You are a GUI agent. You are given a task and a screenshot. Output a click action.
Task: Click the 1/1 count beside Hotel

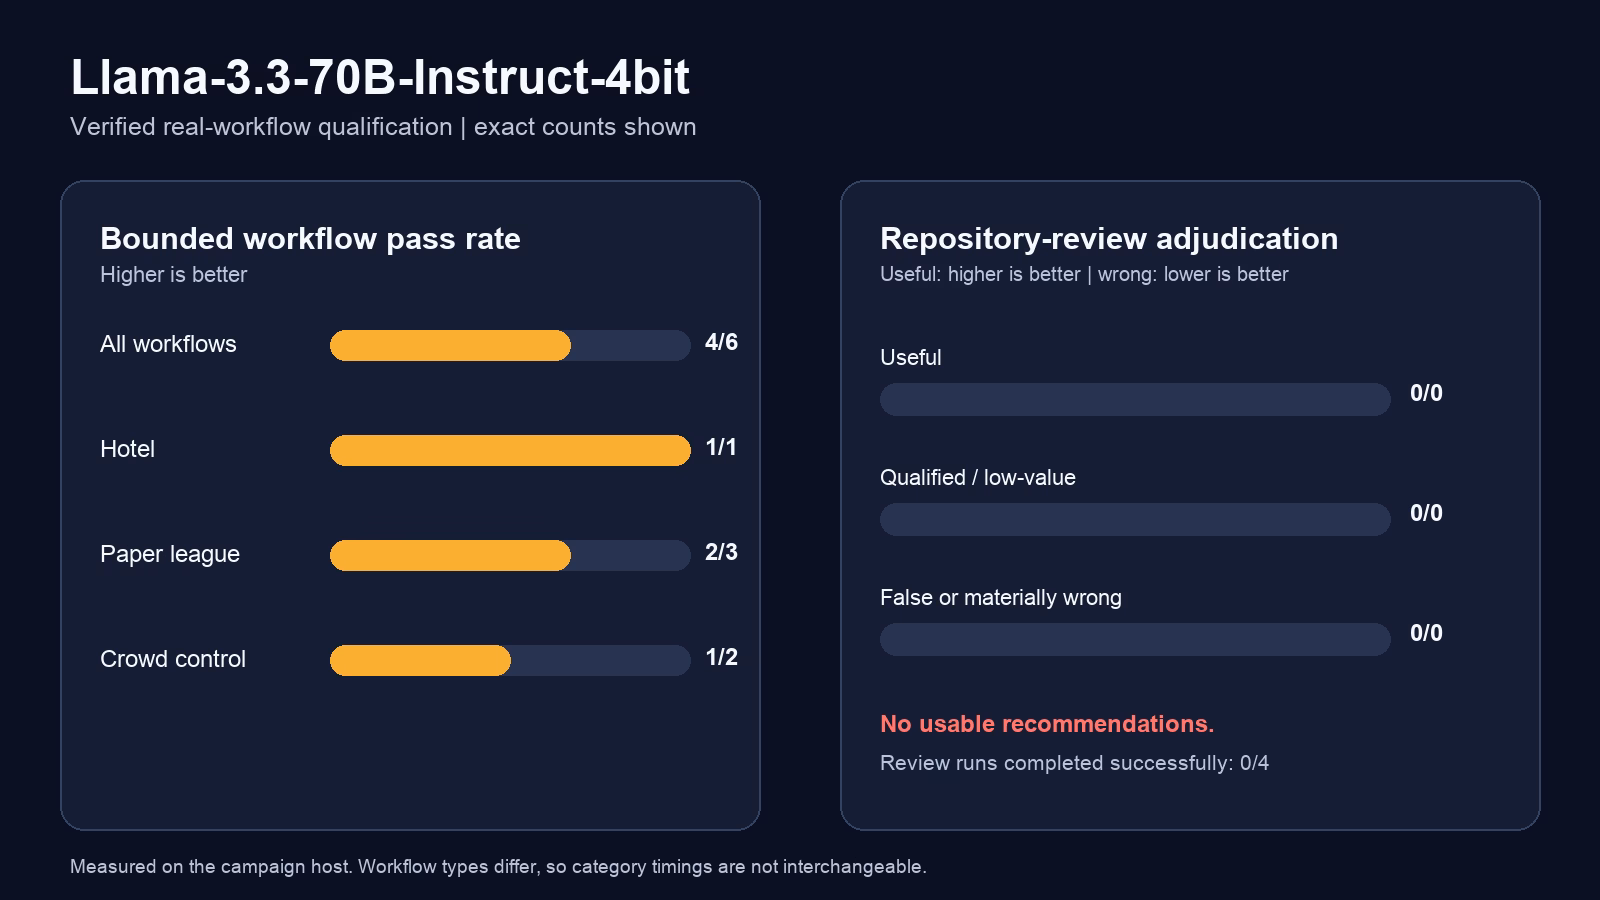point(721,447)
